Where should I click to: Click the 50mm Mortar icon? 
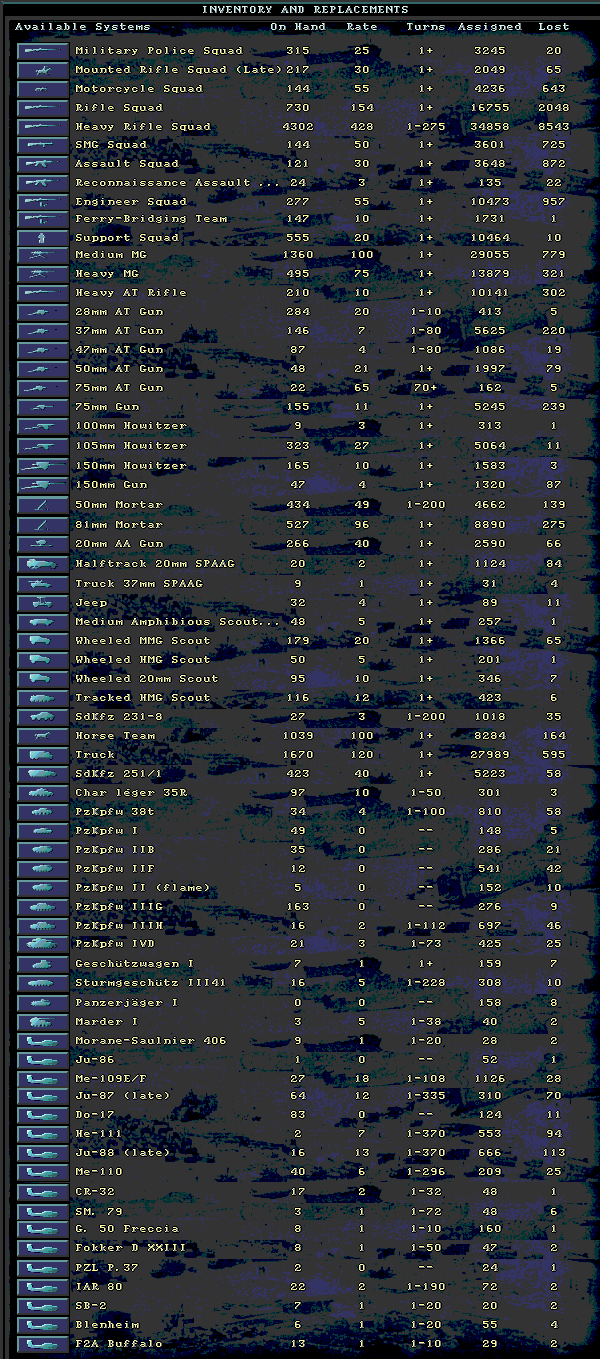[x=42, y=505]
